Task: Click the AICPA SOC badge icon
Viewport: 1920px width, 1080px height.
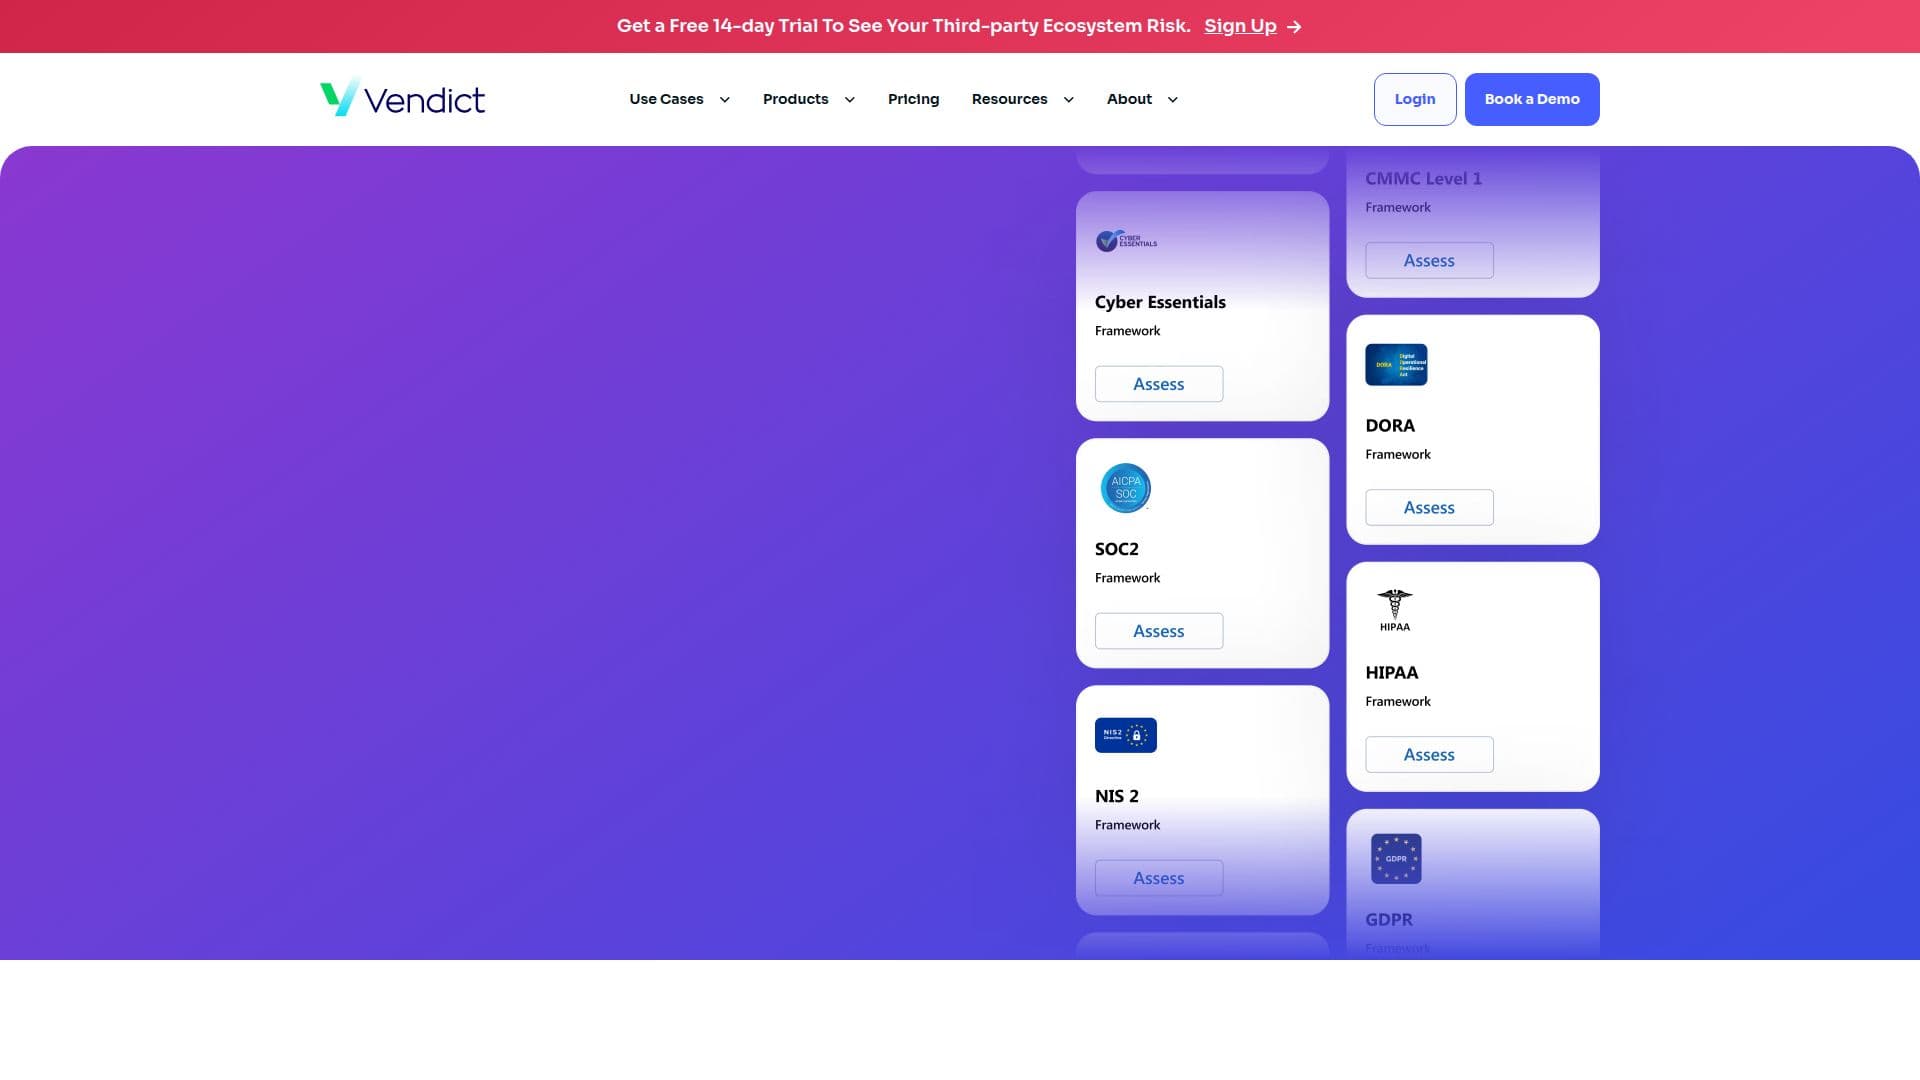Action: [x=1126, y=488]
